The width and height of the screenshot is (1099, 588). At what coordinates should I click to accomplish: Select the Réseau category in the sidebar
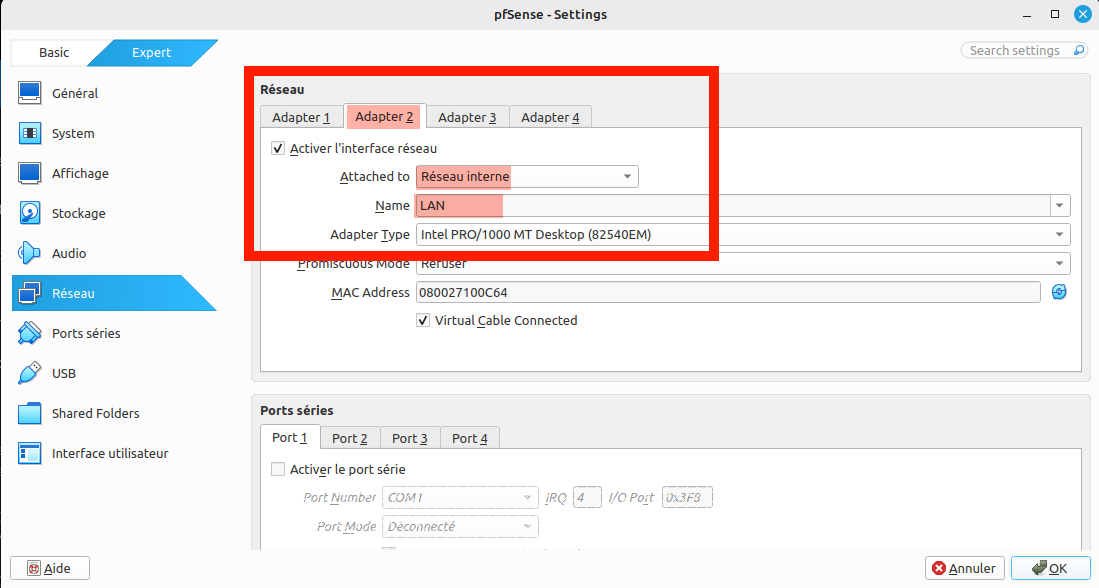point(114,293)
